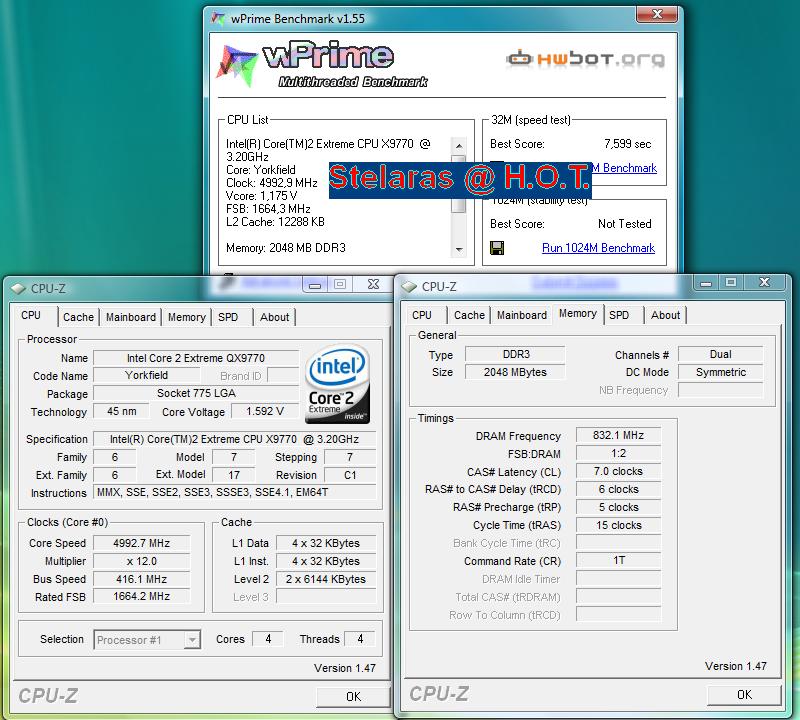
Task: Click the Rated FSB value '1664.2 MHz'
Action: 141,597
